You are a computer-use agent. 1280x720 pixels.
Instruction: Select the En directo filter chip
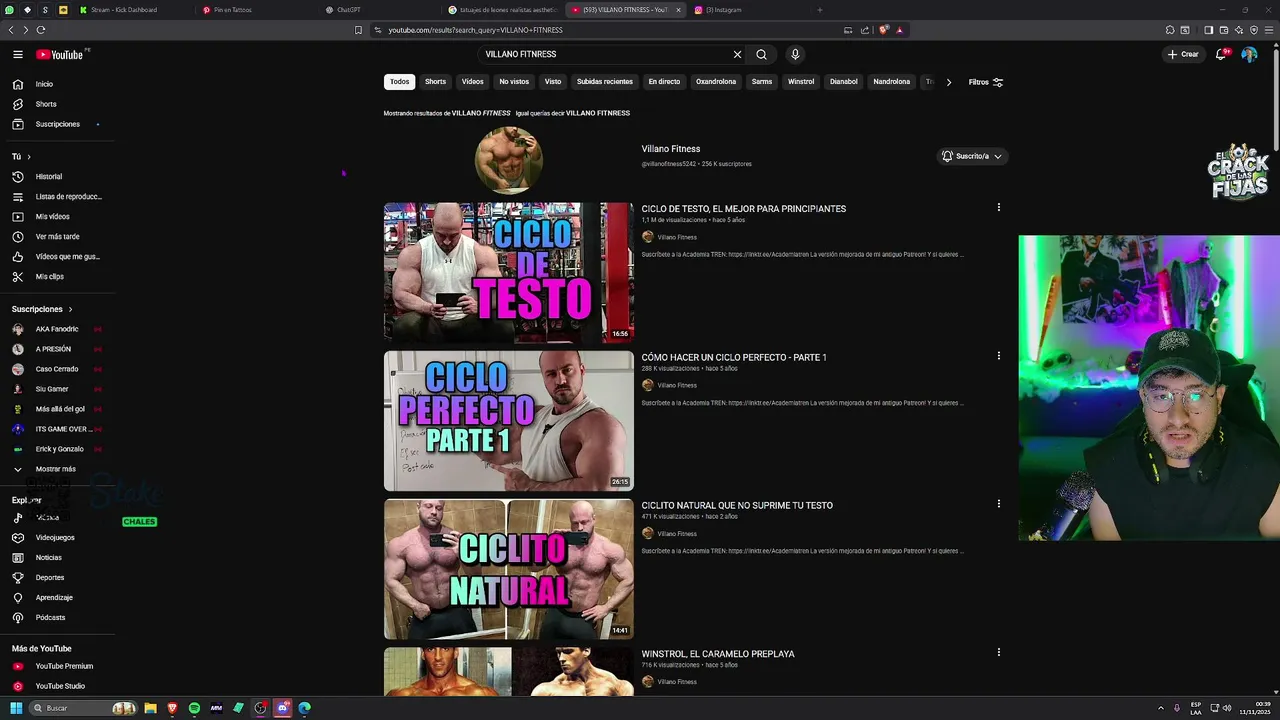coord(664,82)
